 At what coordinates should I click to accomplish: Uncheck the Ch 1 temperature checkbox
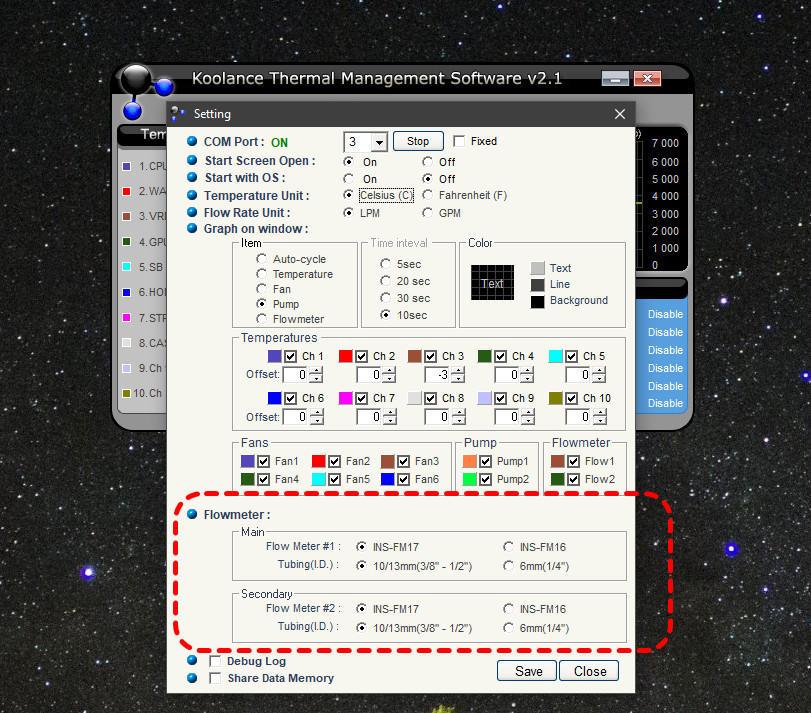(291, 356)
